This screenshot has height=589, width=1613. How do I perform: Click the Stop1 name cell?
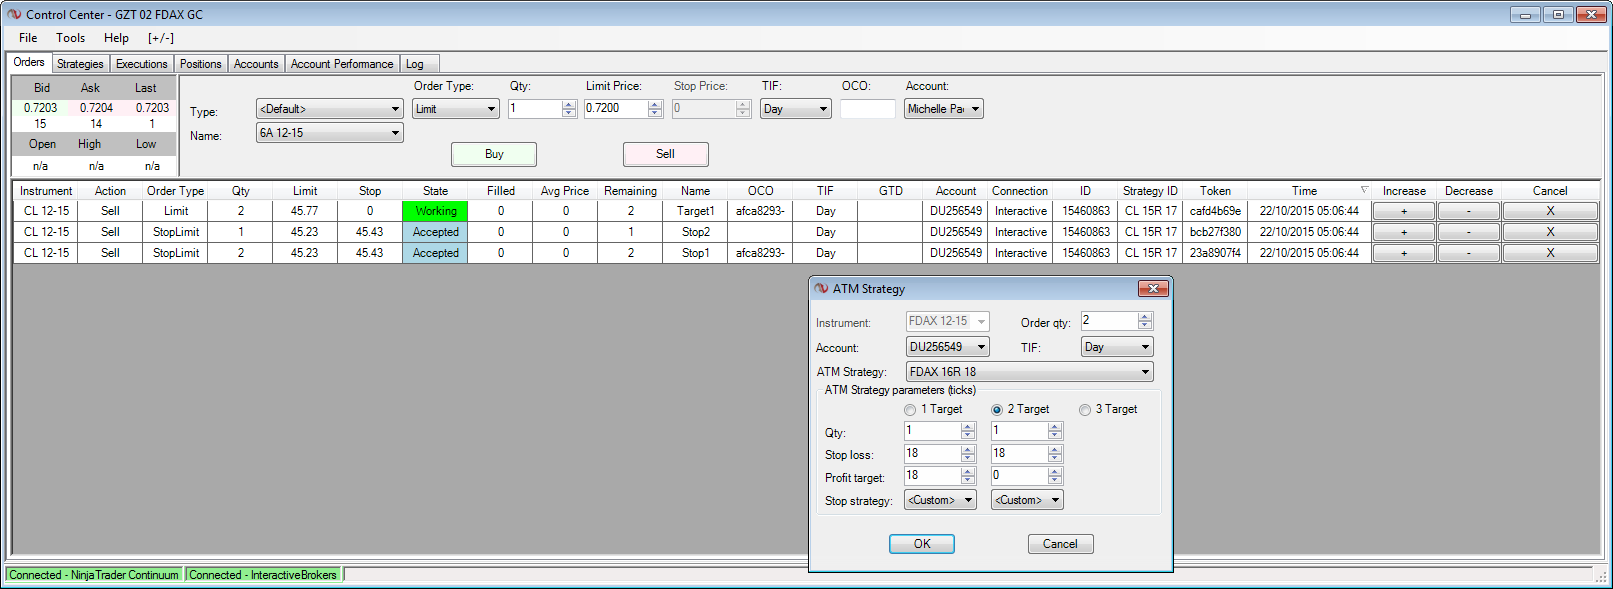(695, 253)
